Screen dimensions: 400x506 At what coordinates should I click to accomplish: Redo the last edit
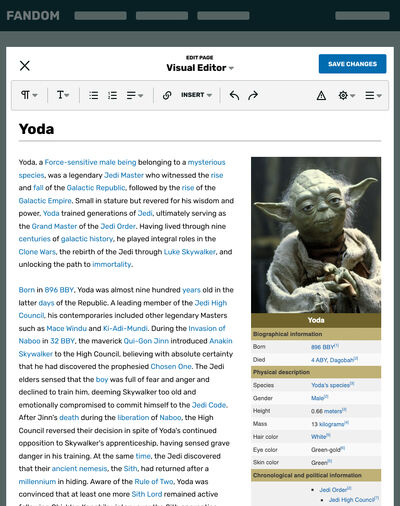[253, 95]
